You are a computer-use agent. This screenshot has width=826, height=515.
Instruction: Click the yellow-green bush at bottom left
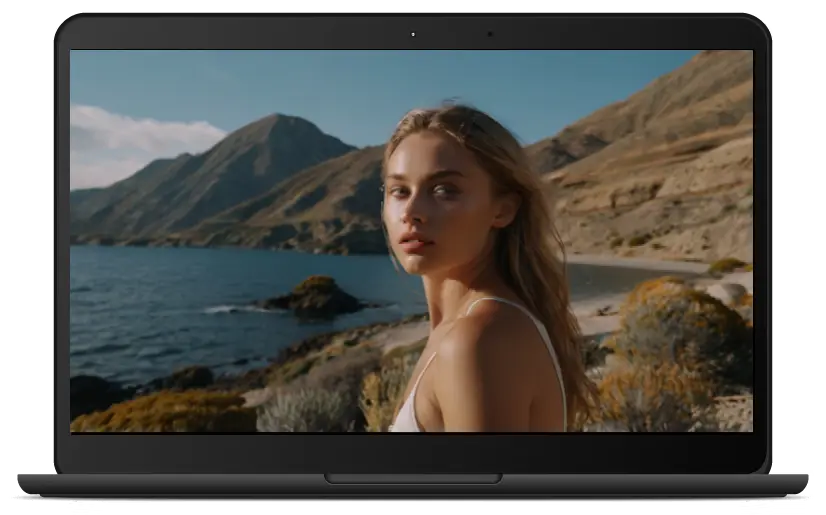coord(160,412)
